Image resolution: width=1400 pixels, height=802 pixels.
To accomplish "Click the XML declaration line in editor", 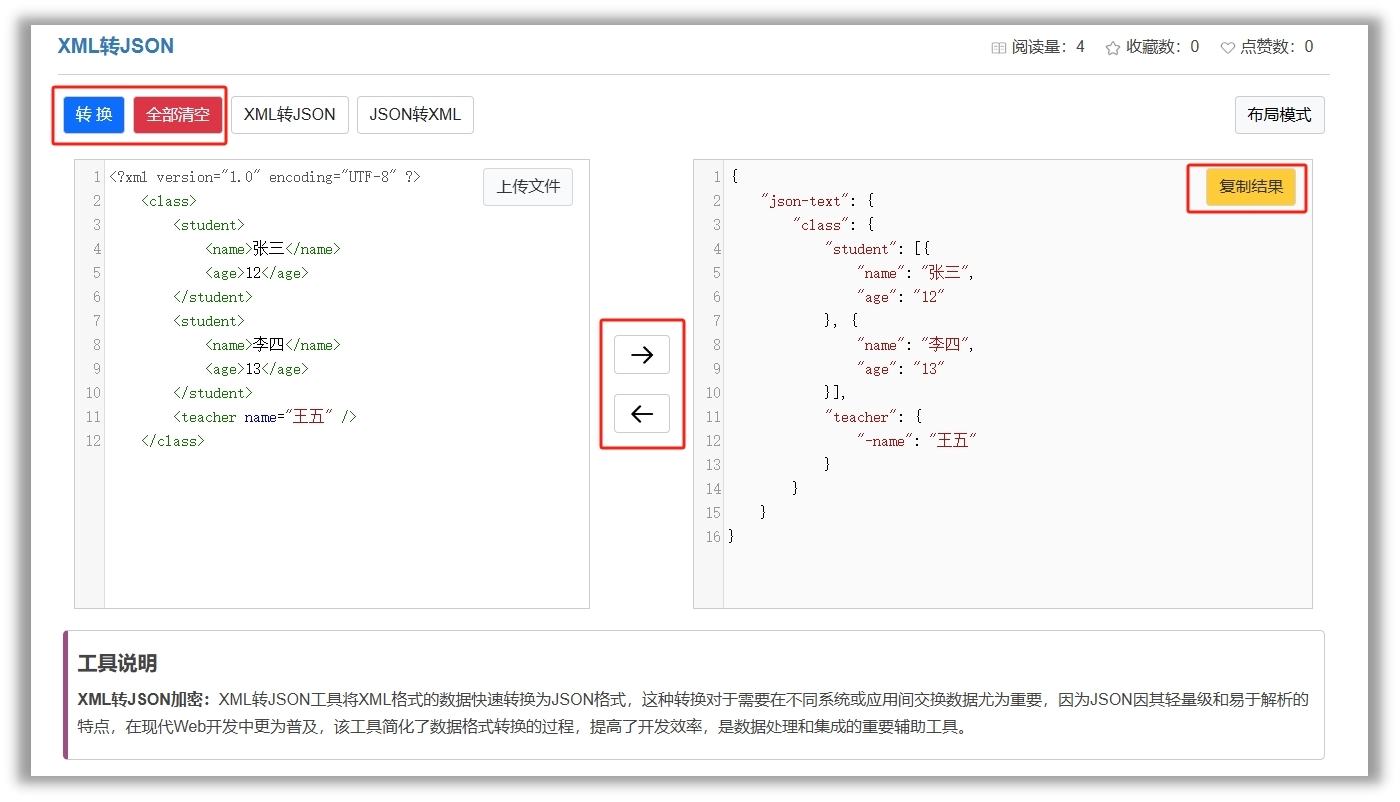I will click(265, 177).
